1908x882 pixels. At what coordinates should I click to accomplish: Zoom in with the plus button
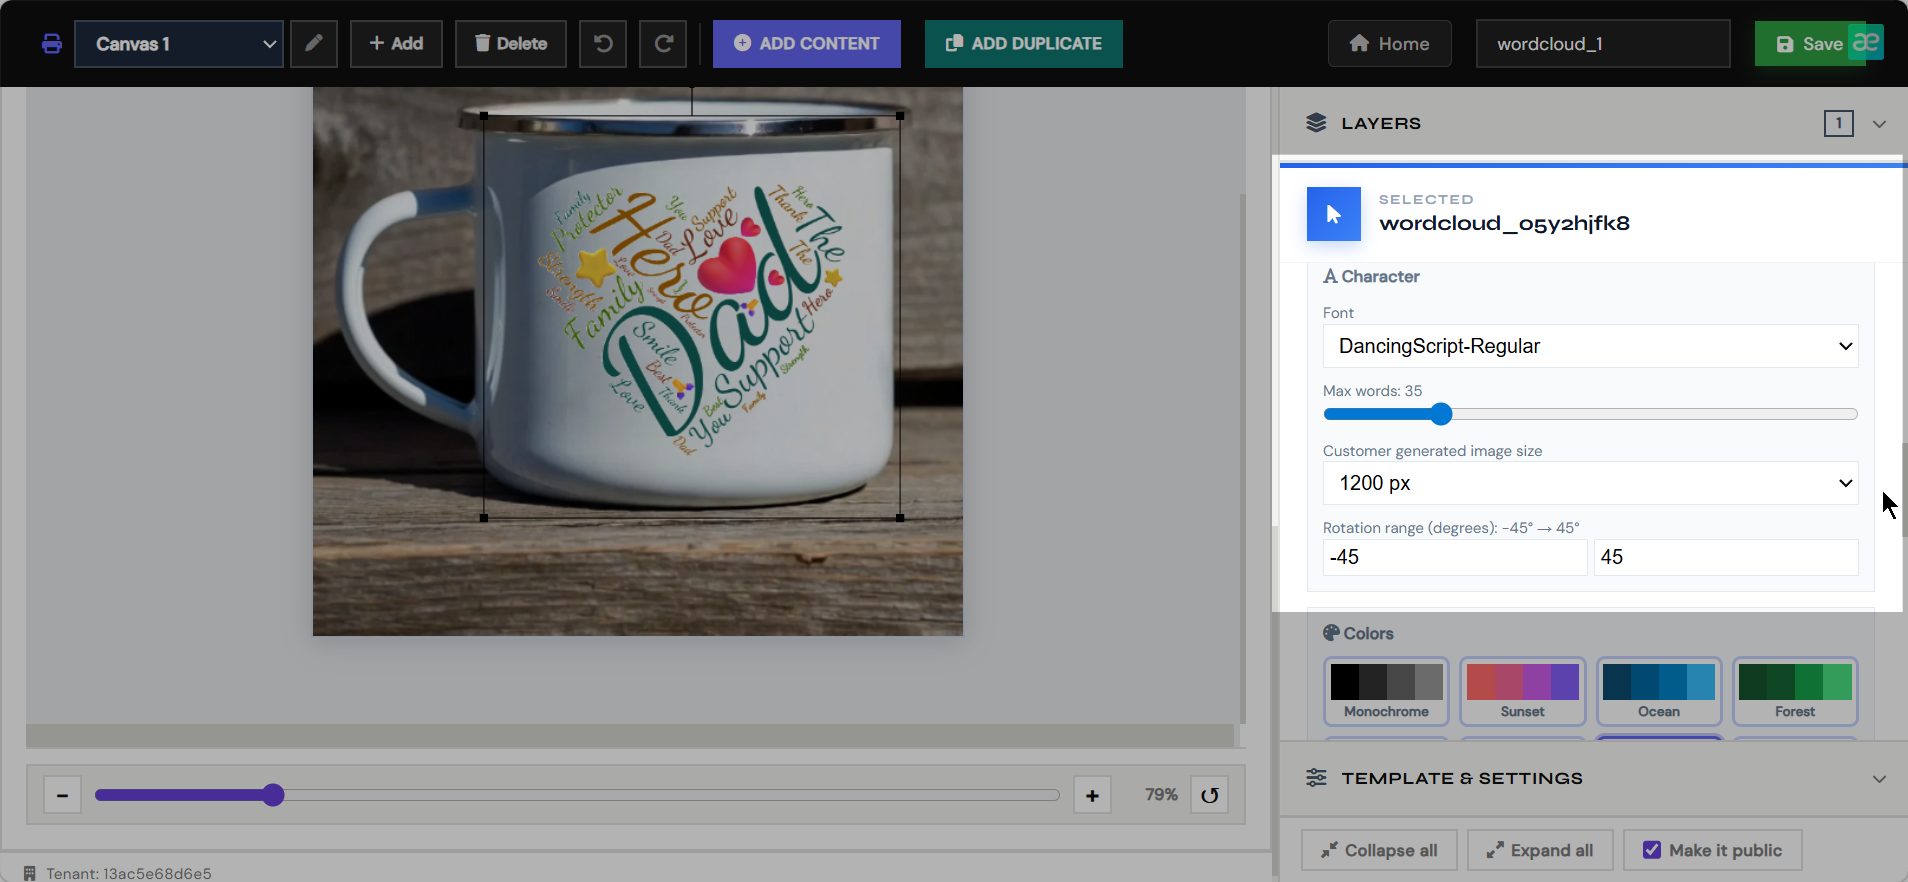(1092, 795)
